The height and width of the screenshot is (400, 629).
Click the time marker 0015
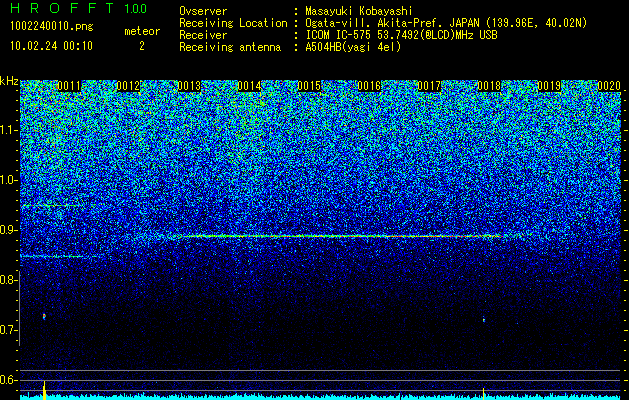click(309, 86)
